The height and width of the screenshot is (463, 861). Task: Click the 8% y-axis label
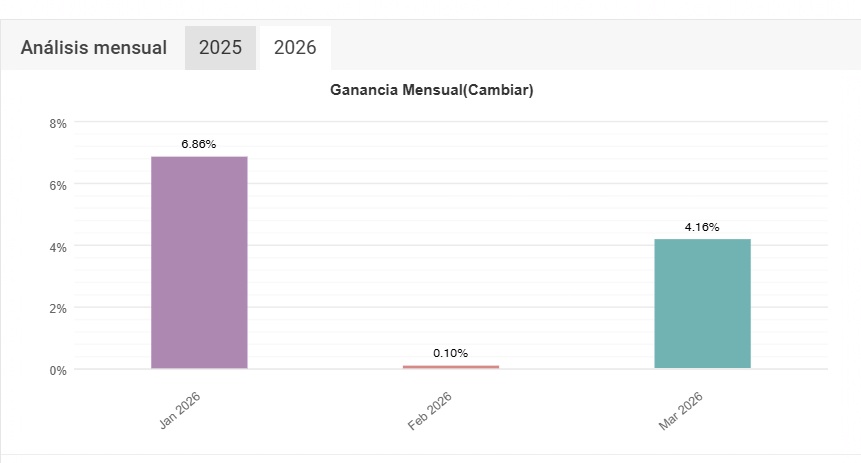(x=57, y=123)
